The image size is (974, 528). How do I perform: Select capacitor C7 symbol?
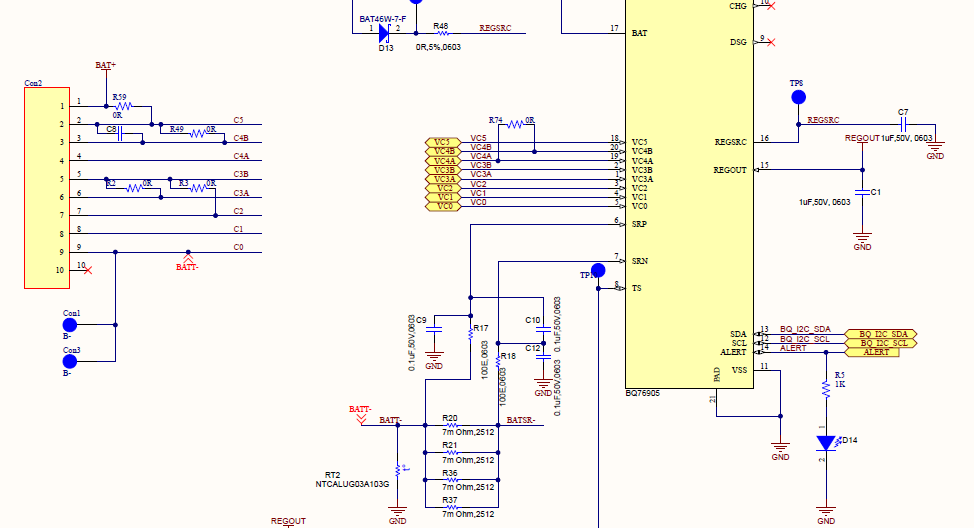click(x=903, y=124)
